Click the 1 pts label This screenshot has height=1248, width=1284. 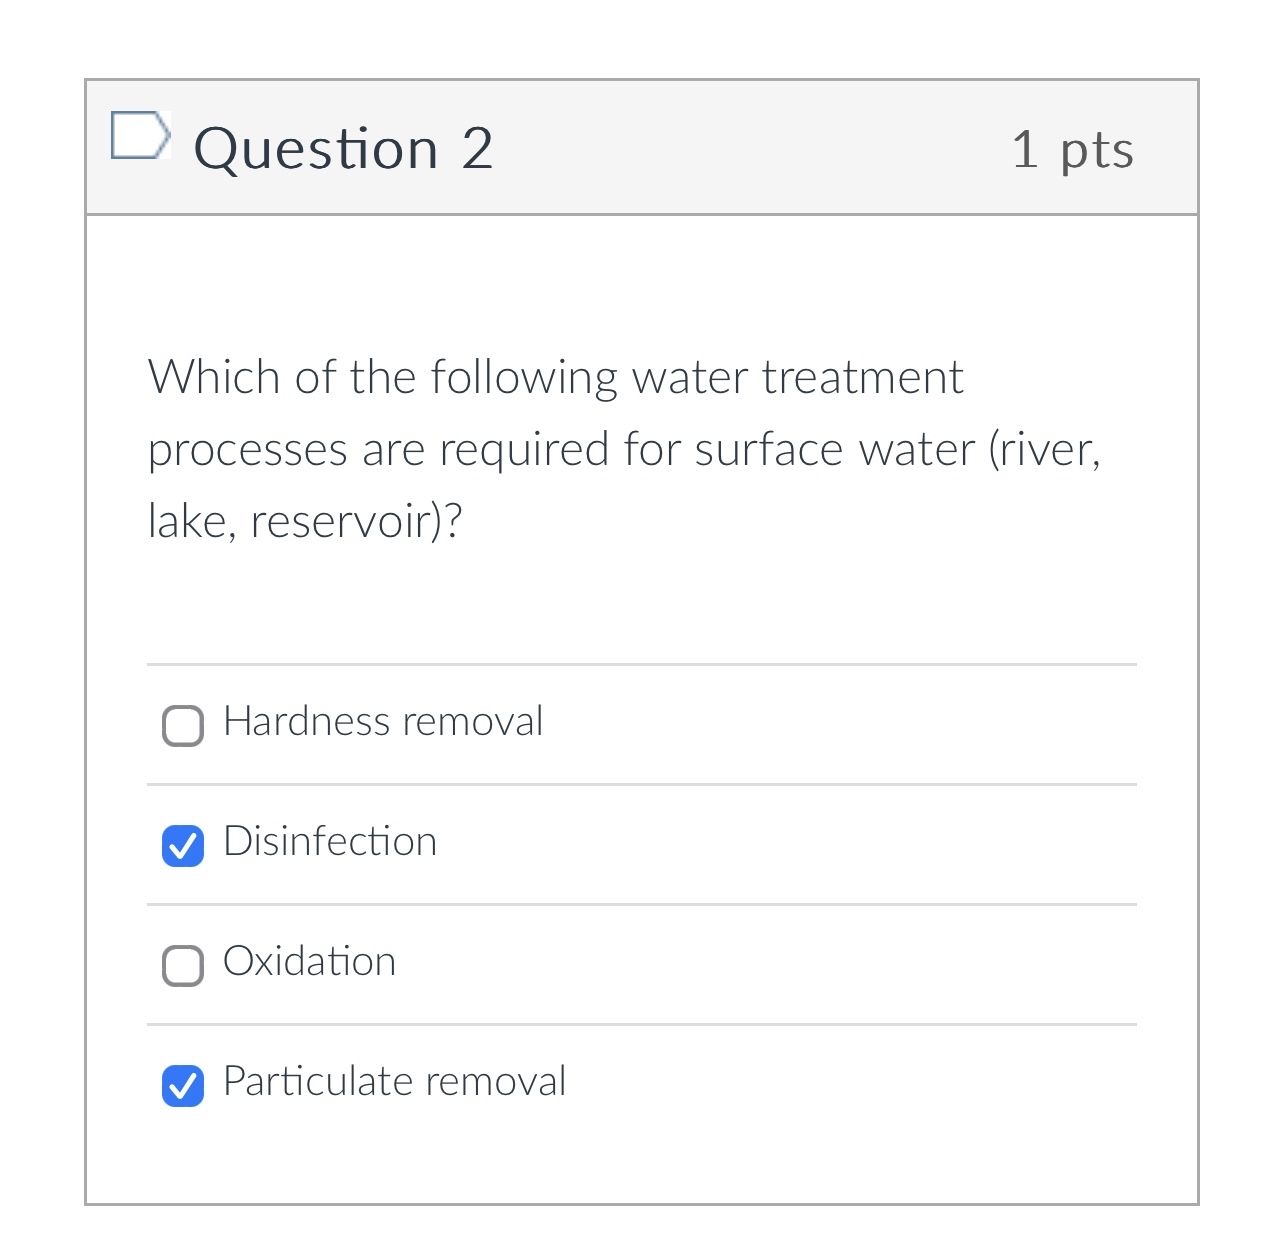1073,150
